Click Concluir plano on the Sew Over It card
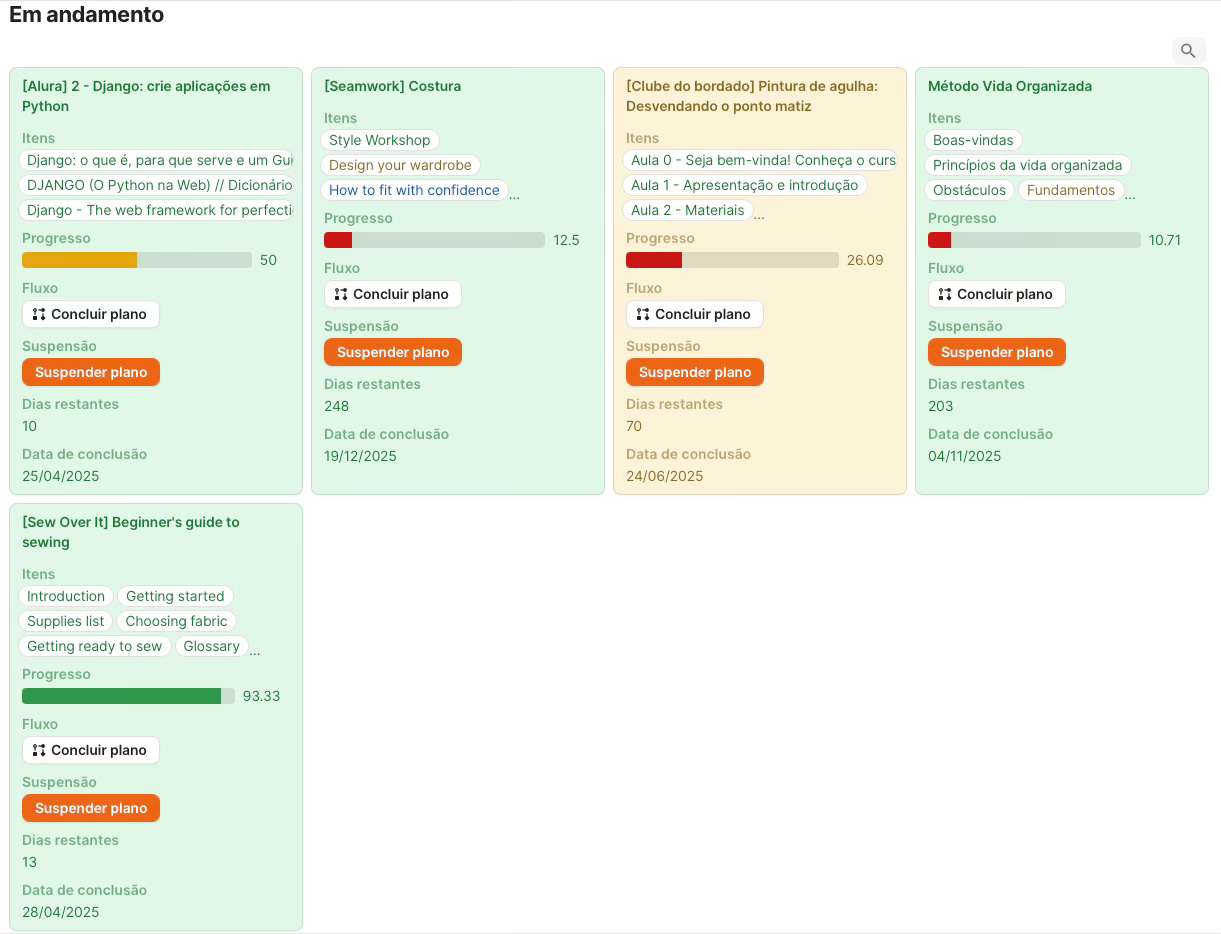Viewport: 1221px width, 934px height. (x=91, y=750)
